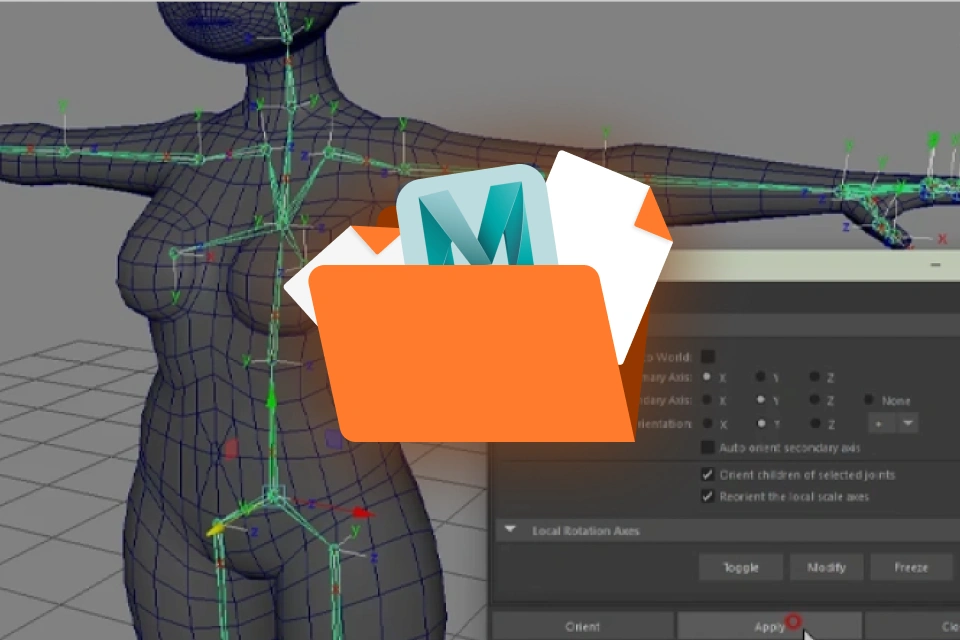This screenshot has height=640, width=960.
Task: Click the Apply button
Action: tap(770, 626)
